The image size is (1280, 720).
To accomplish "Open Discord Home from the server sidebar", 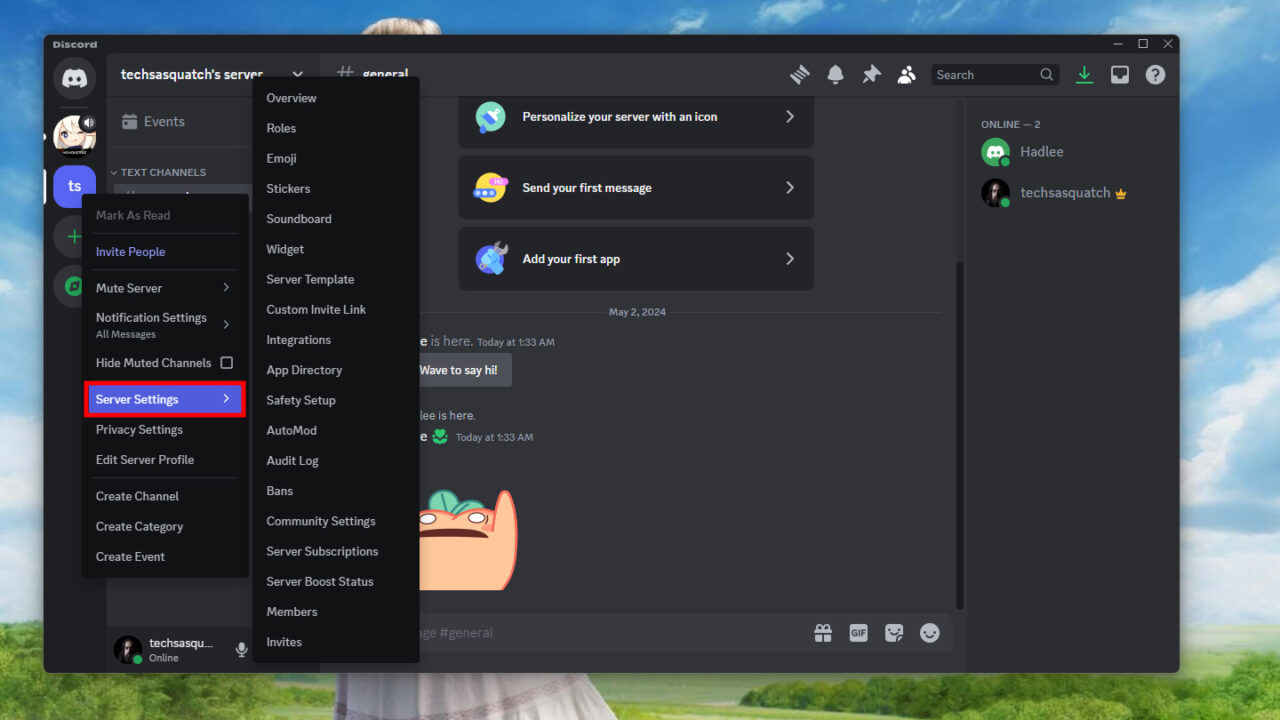I will coord(74,78).
